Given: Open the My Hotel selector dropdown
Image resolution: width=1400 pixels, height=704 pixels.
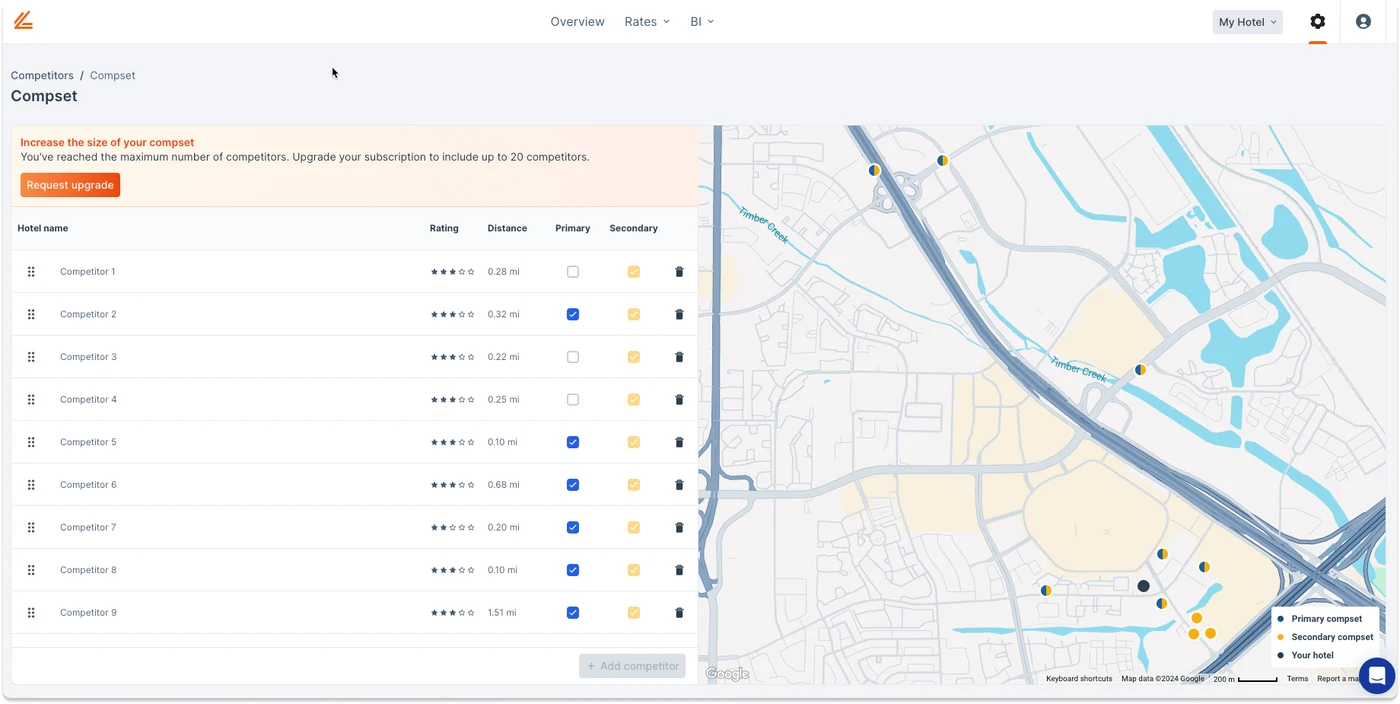Looking at the screenshot, I should click(x=1247, y=22).
